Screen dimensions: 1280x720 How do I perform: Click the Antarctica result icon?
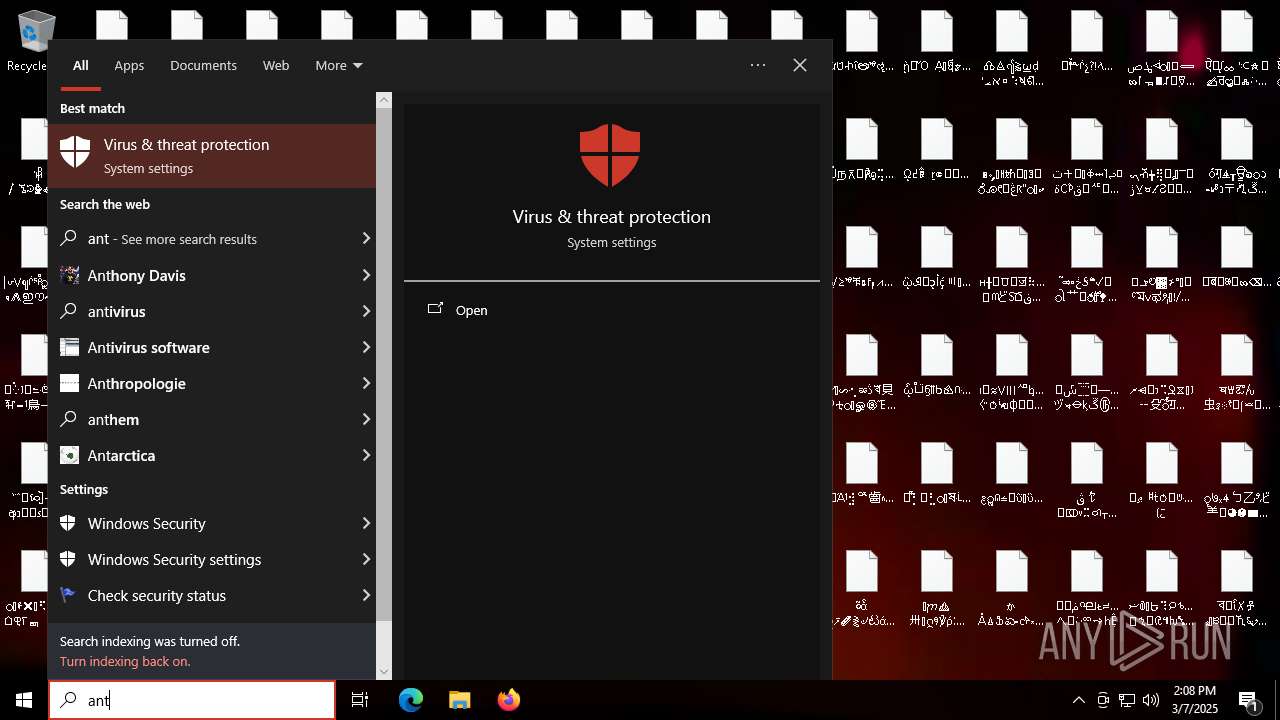click(69, 455)
